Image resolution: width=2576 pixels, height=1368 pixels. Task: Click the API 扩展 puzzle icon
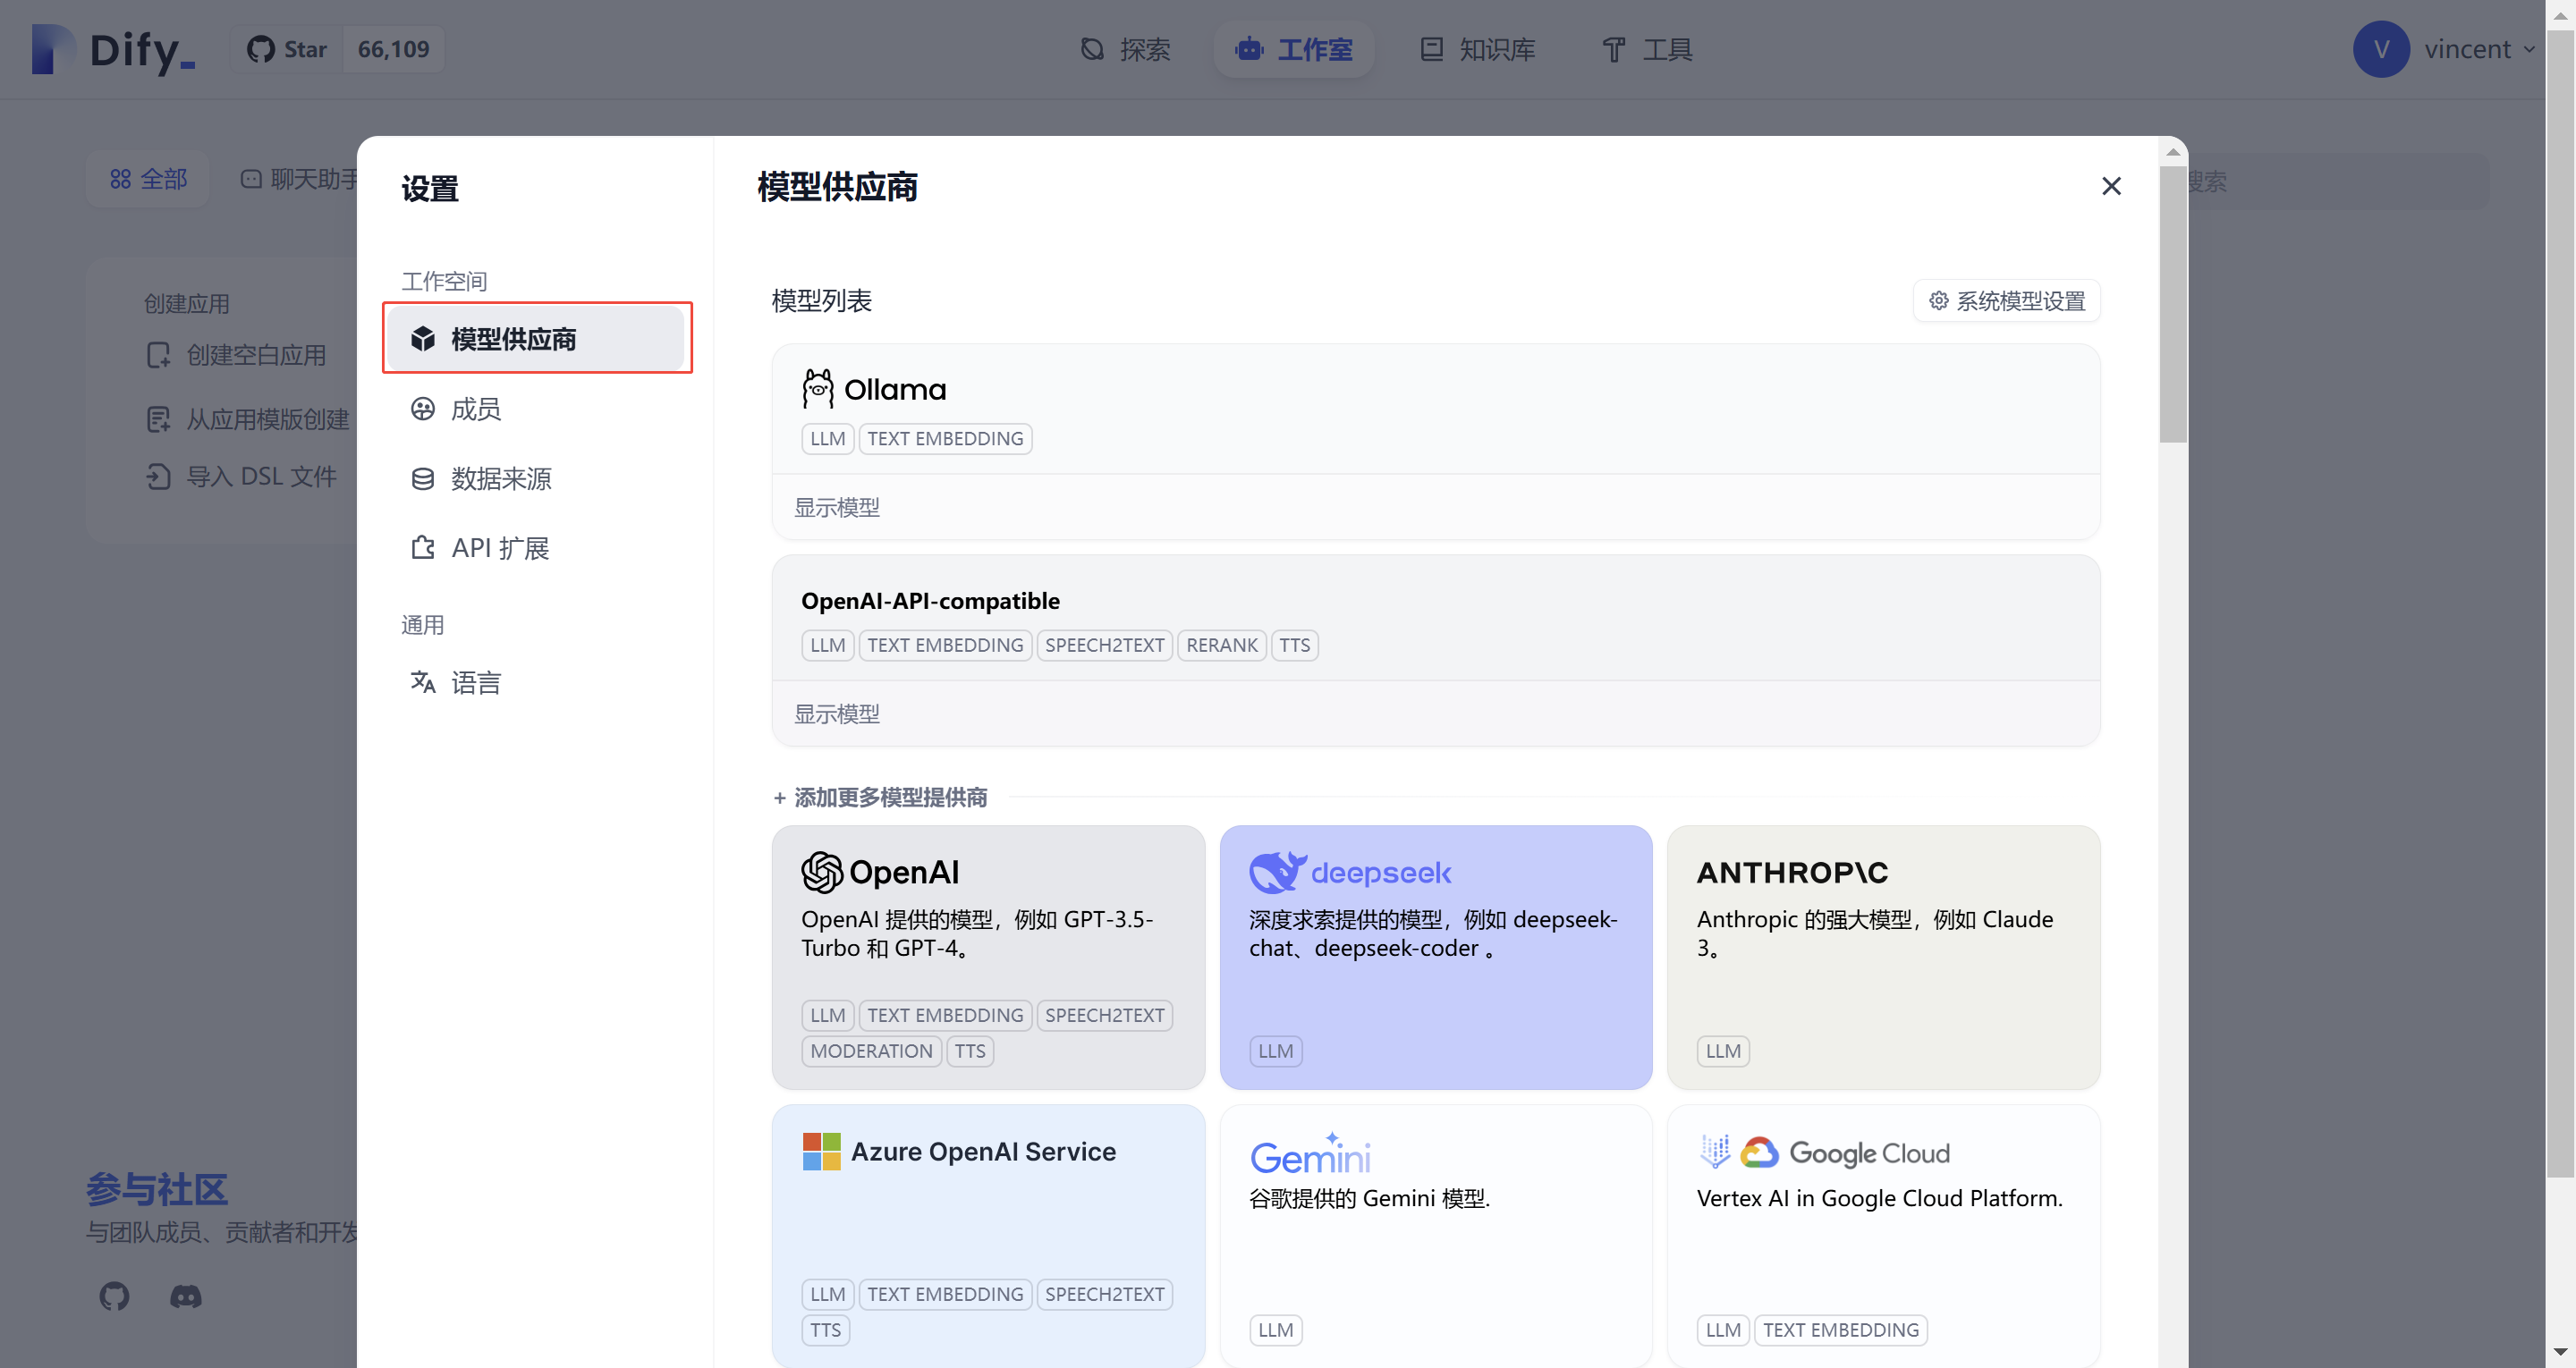coord(423,547)
